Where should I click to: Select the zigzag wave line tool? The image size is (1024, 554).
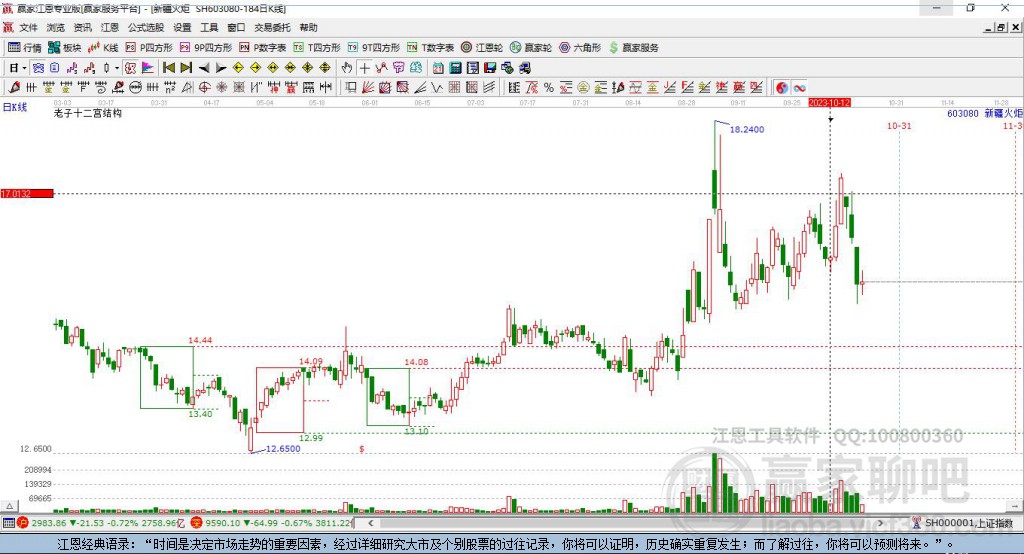click(437, 88)
